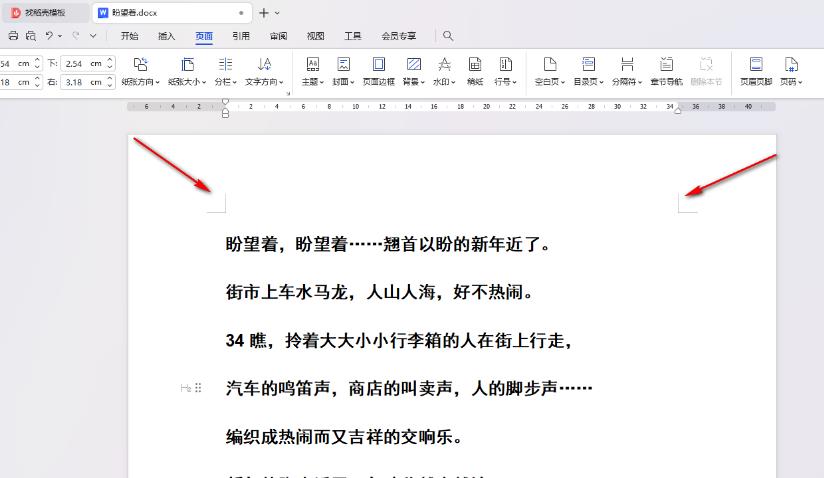Open the 封面 cover page dropdown
Screen dimensions: 824x478
coord(344,71)
